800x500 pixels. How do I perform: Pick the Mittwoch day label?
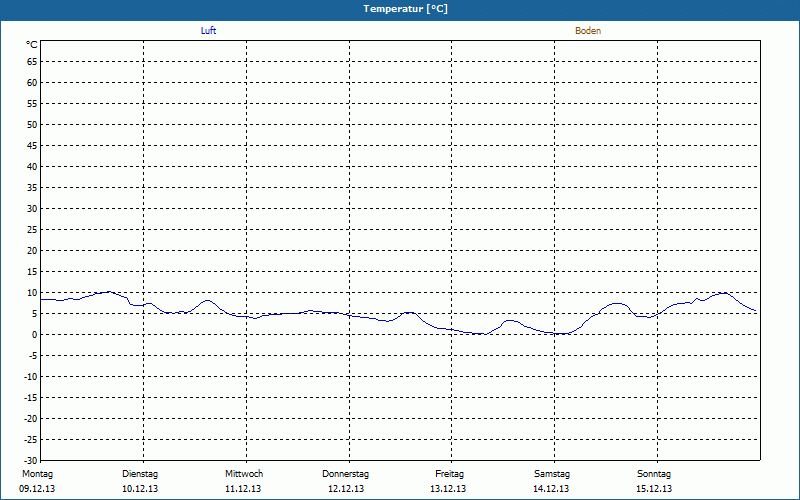point(244,473)
